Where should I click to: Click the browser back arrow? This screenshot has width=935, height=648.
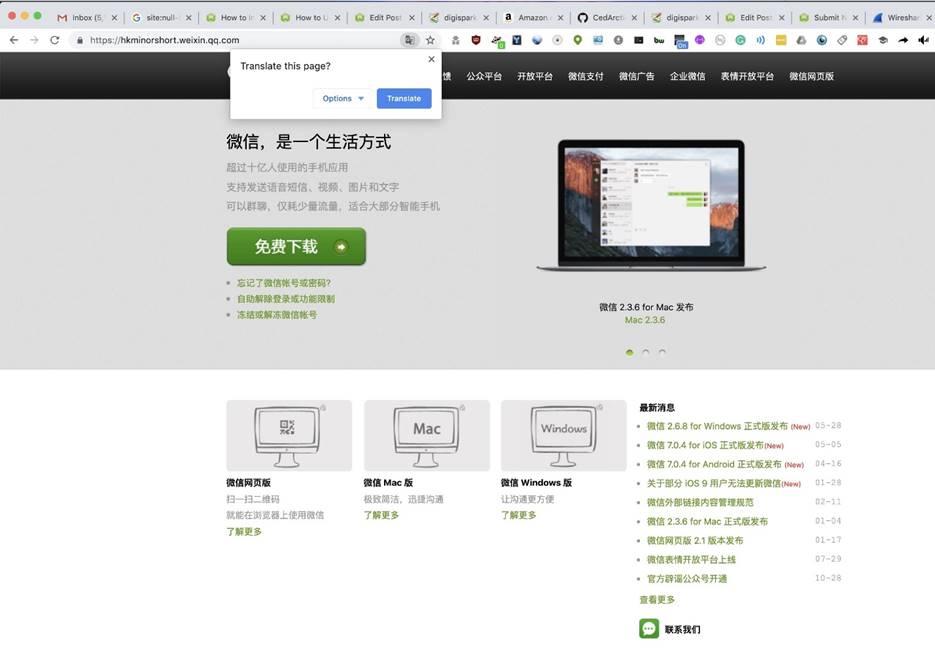13,40
